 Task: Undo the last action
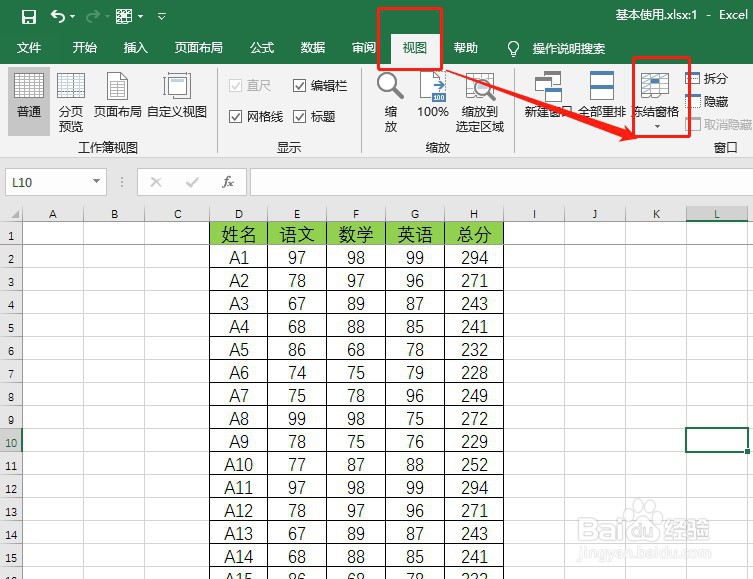(x=58, y=17)
